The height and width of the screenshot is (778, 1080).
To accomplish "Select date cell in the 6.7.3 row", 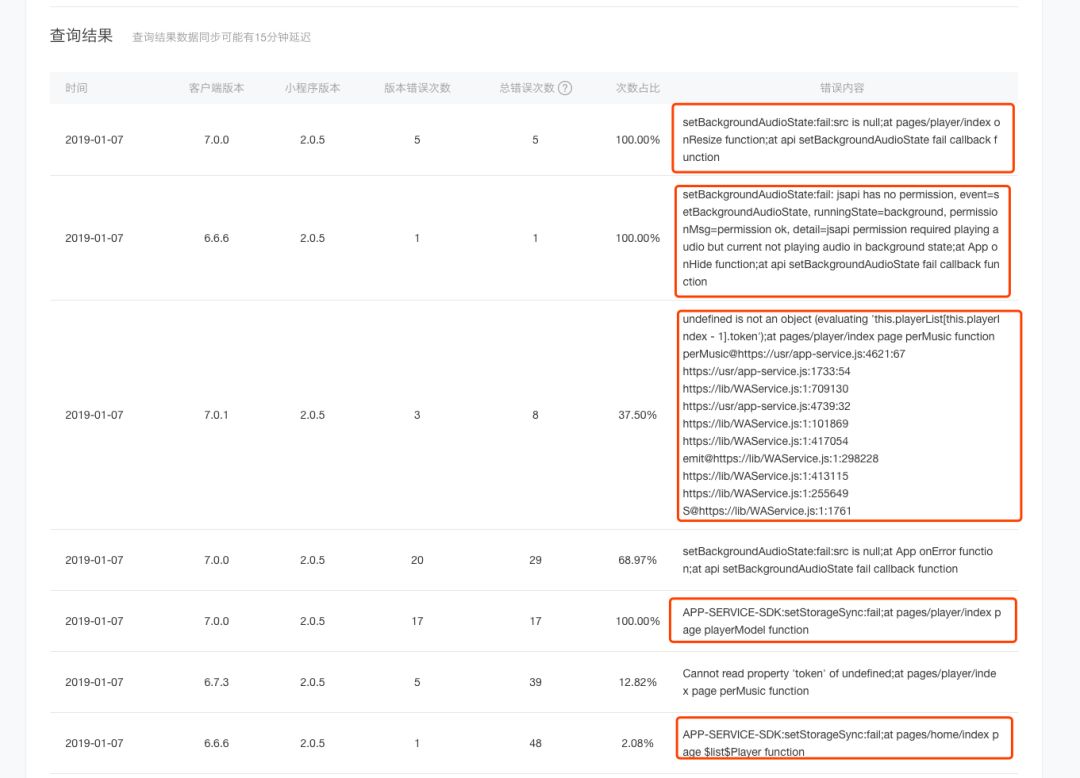I will [94, 682].
